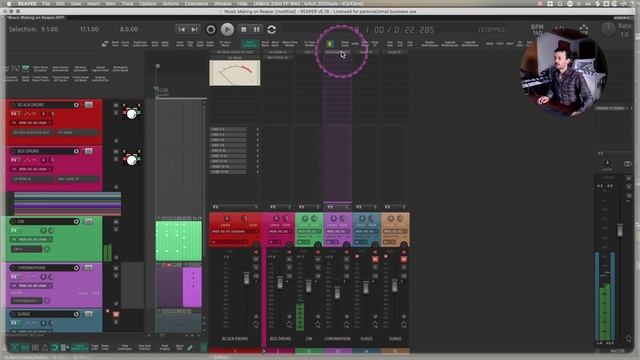Select pencil draw icon in bottom toolbar

pos(190,348)
